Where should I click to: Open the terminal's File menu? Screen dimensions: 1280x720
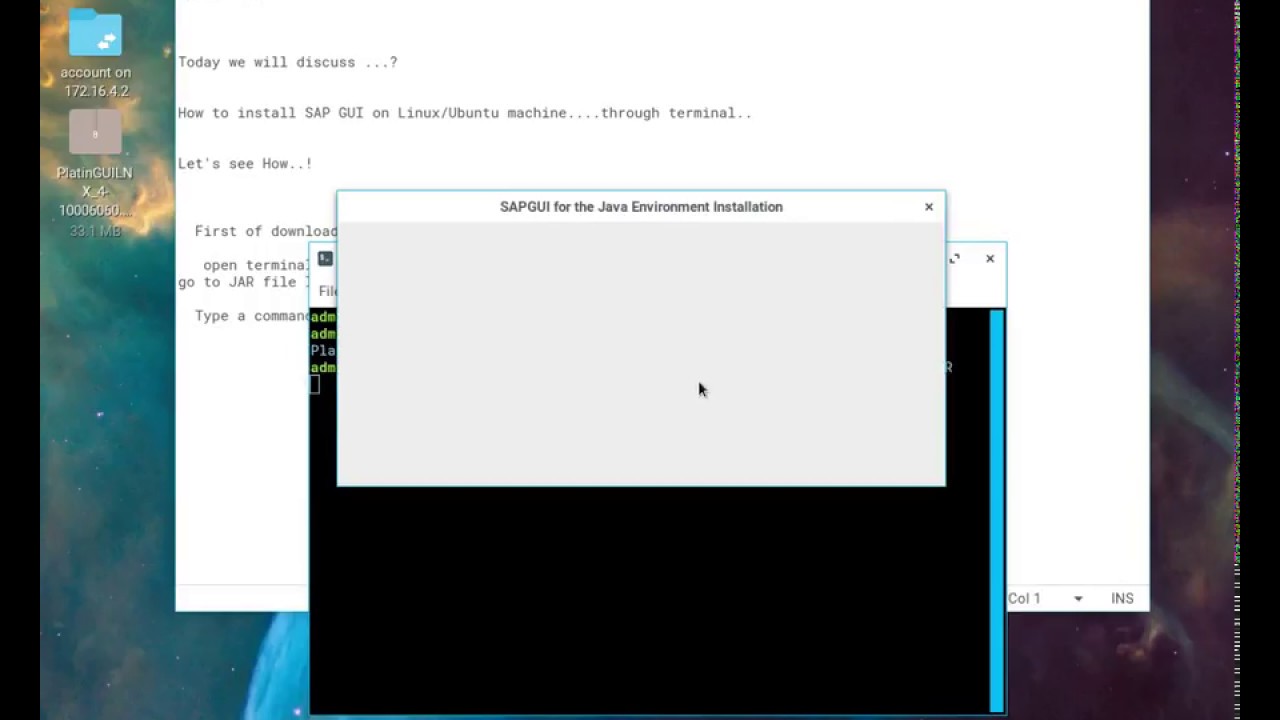point(327,291)
